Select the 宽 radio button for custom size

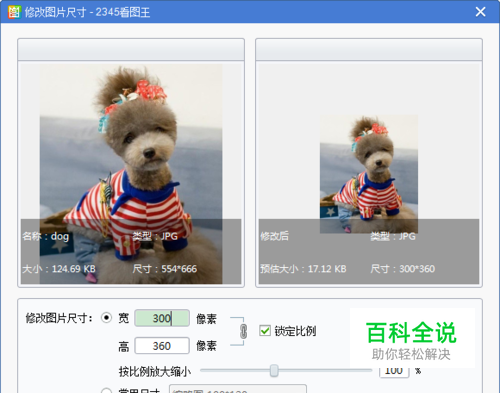point(106,318)
